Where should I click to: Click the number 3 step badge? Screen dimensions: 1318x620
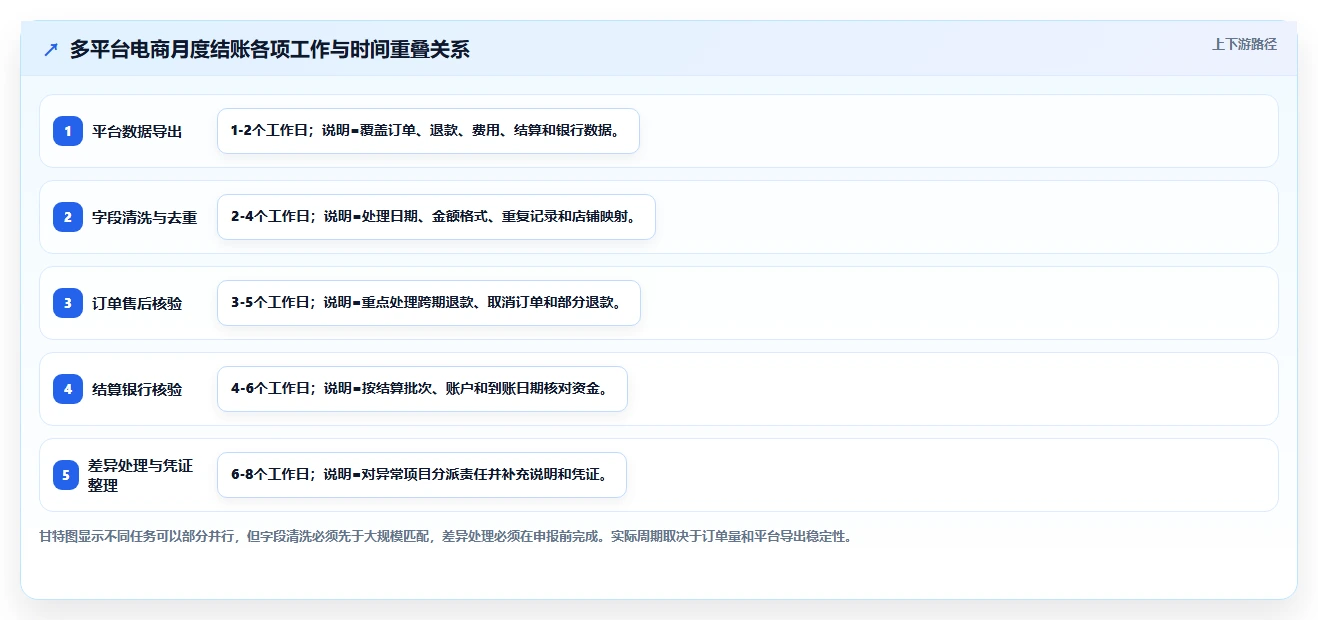(68, 303)
